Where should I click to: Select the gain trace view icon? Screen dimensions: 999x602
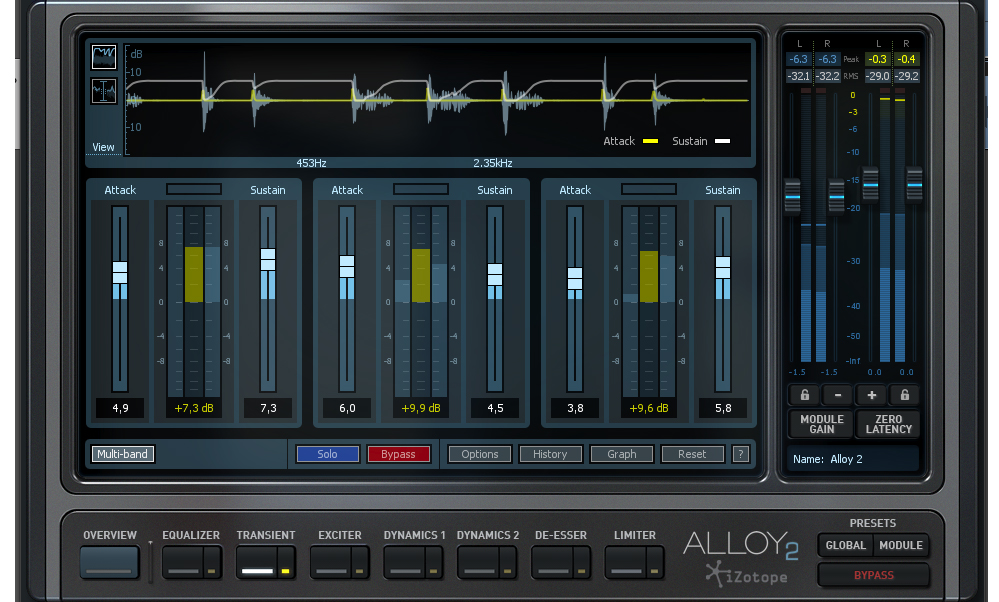point(104,57)
